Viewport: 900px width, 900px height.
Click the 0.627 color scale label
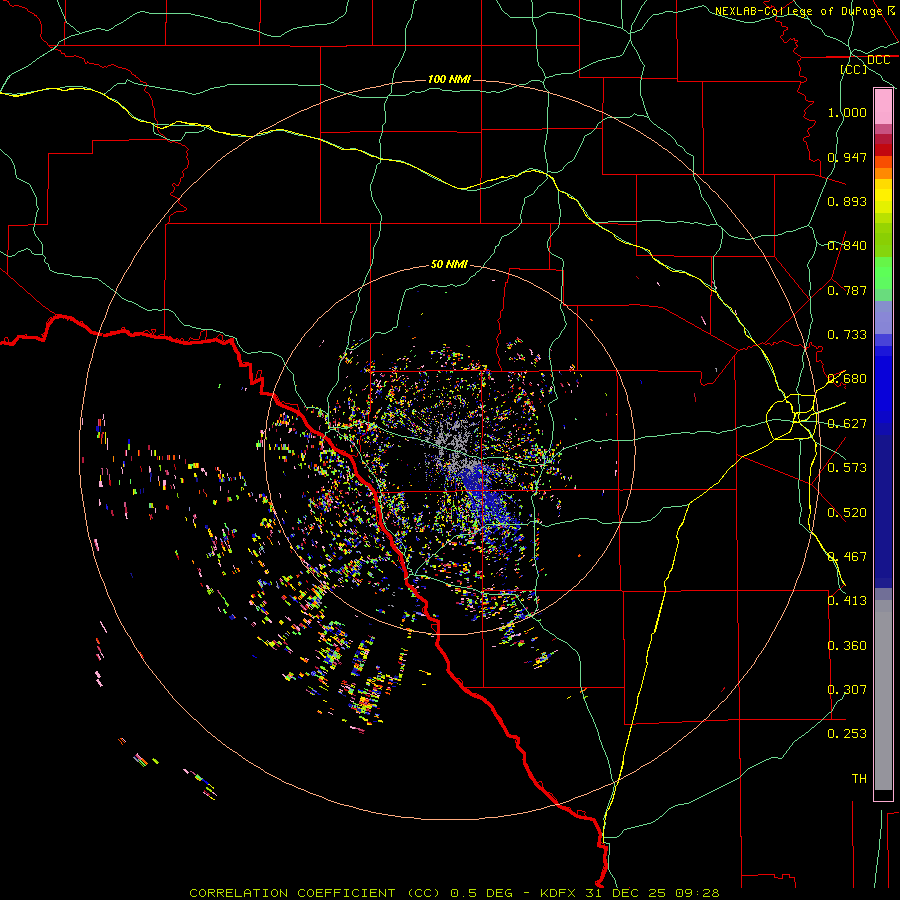(x=847, y=424)
